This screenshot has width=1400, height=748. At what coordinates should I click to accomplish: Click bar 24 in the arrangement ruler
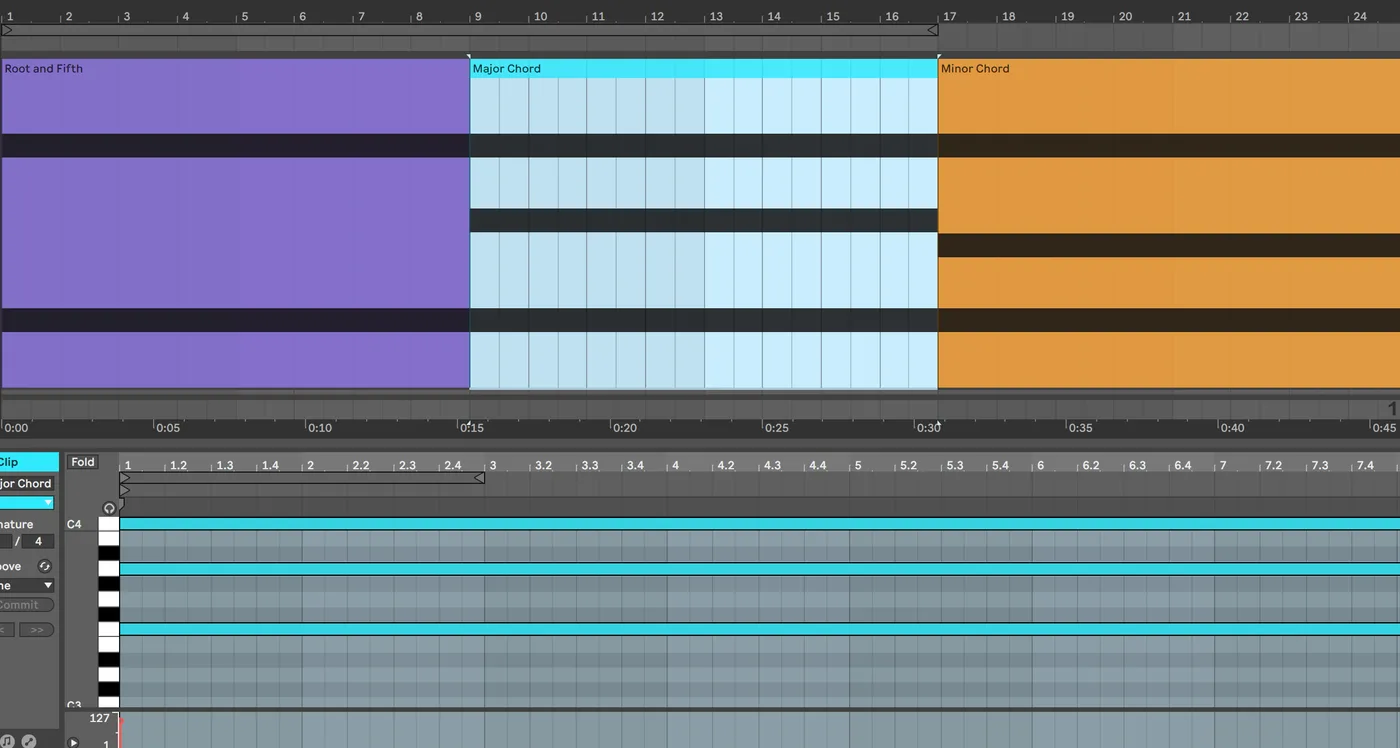click(1360, 16)
